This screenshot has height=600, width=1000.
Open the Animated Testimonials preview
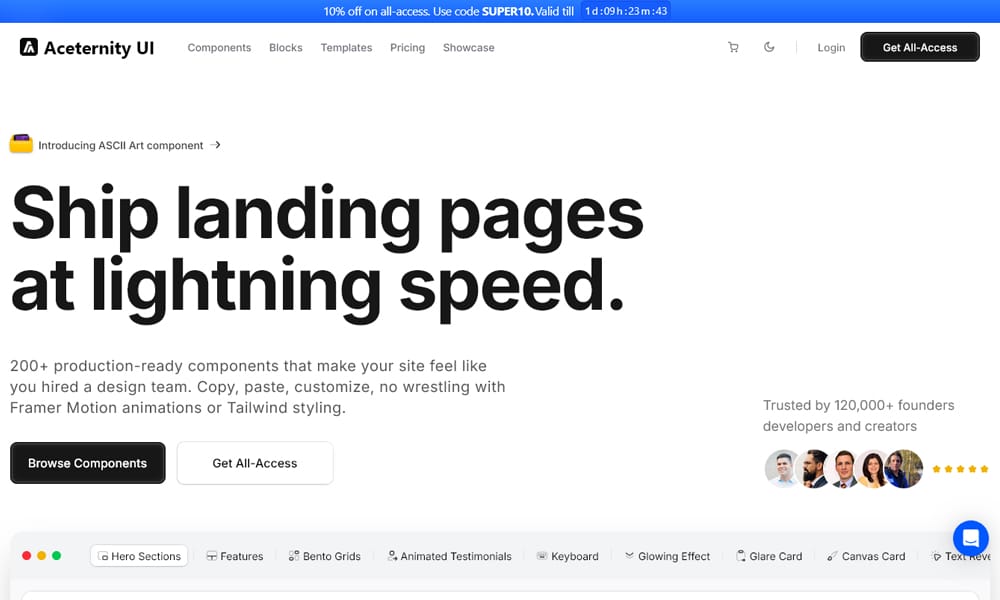(x=449, y=556)
